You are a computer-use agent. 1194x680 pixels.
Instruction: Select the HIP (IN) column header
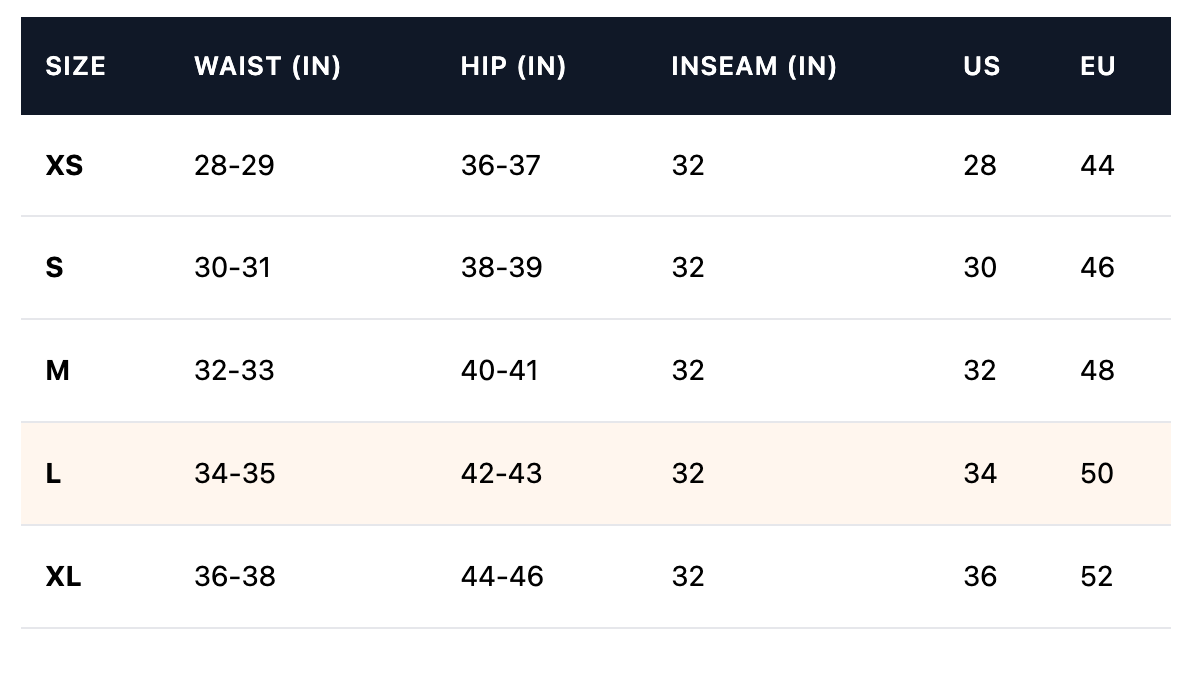pos(513,66)
